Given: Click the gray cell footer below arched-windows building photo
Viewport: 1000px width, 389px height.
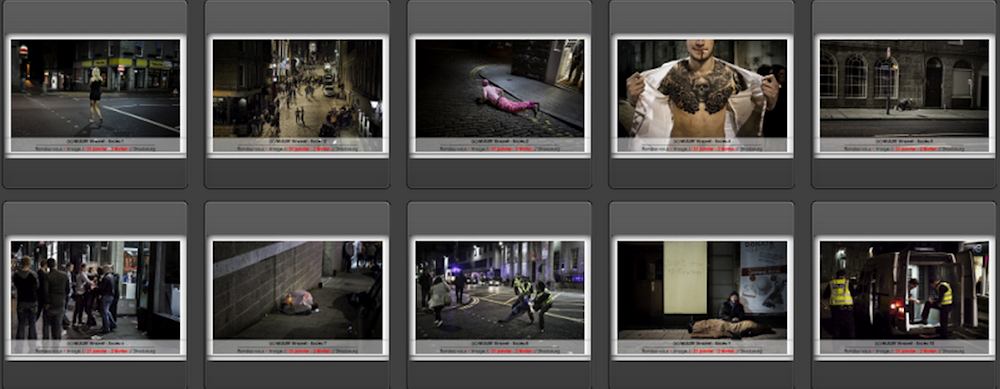Looking at the screenshot, I should (x=904, y=173).
